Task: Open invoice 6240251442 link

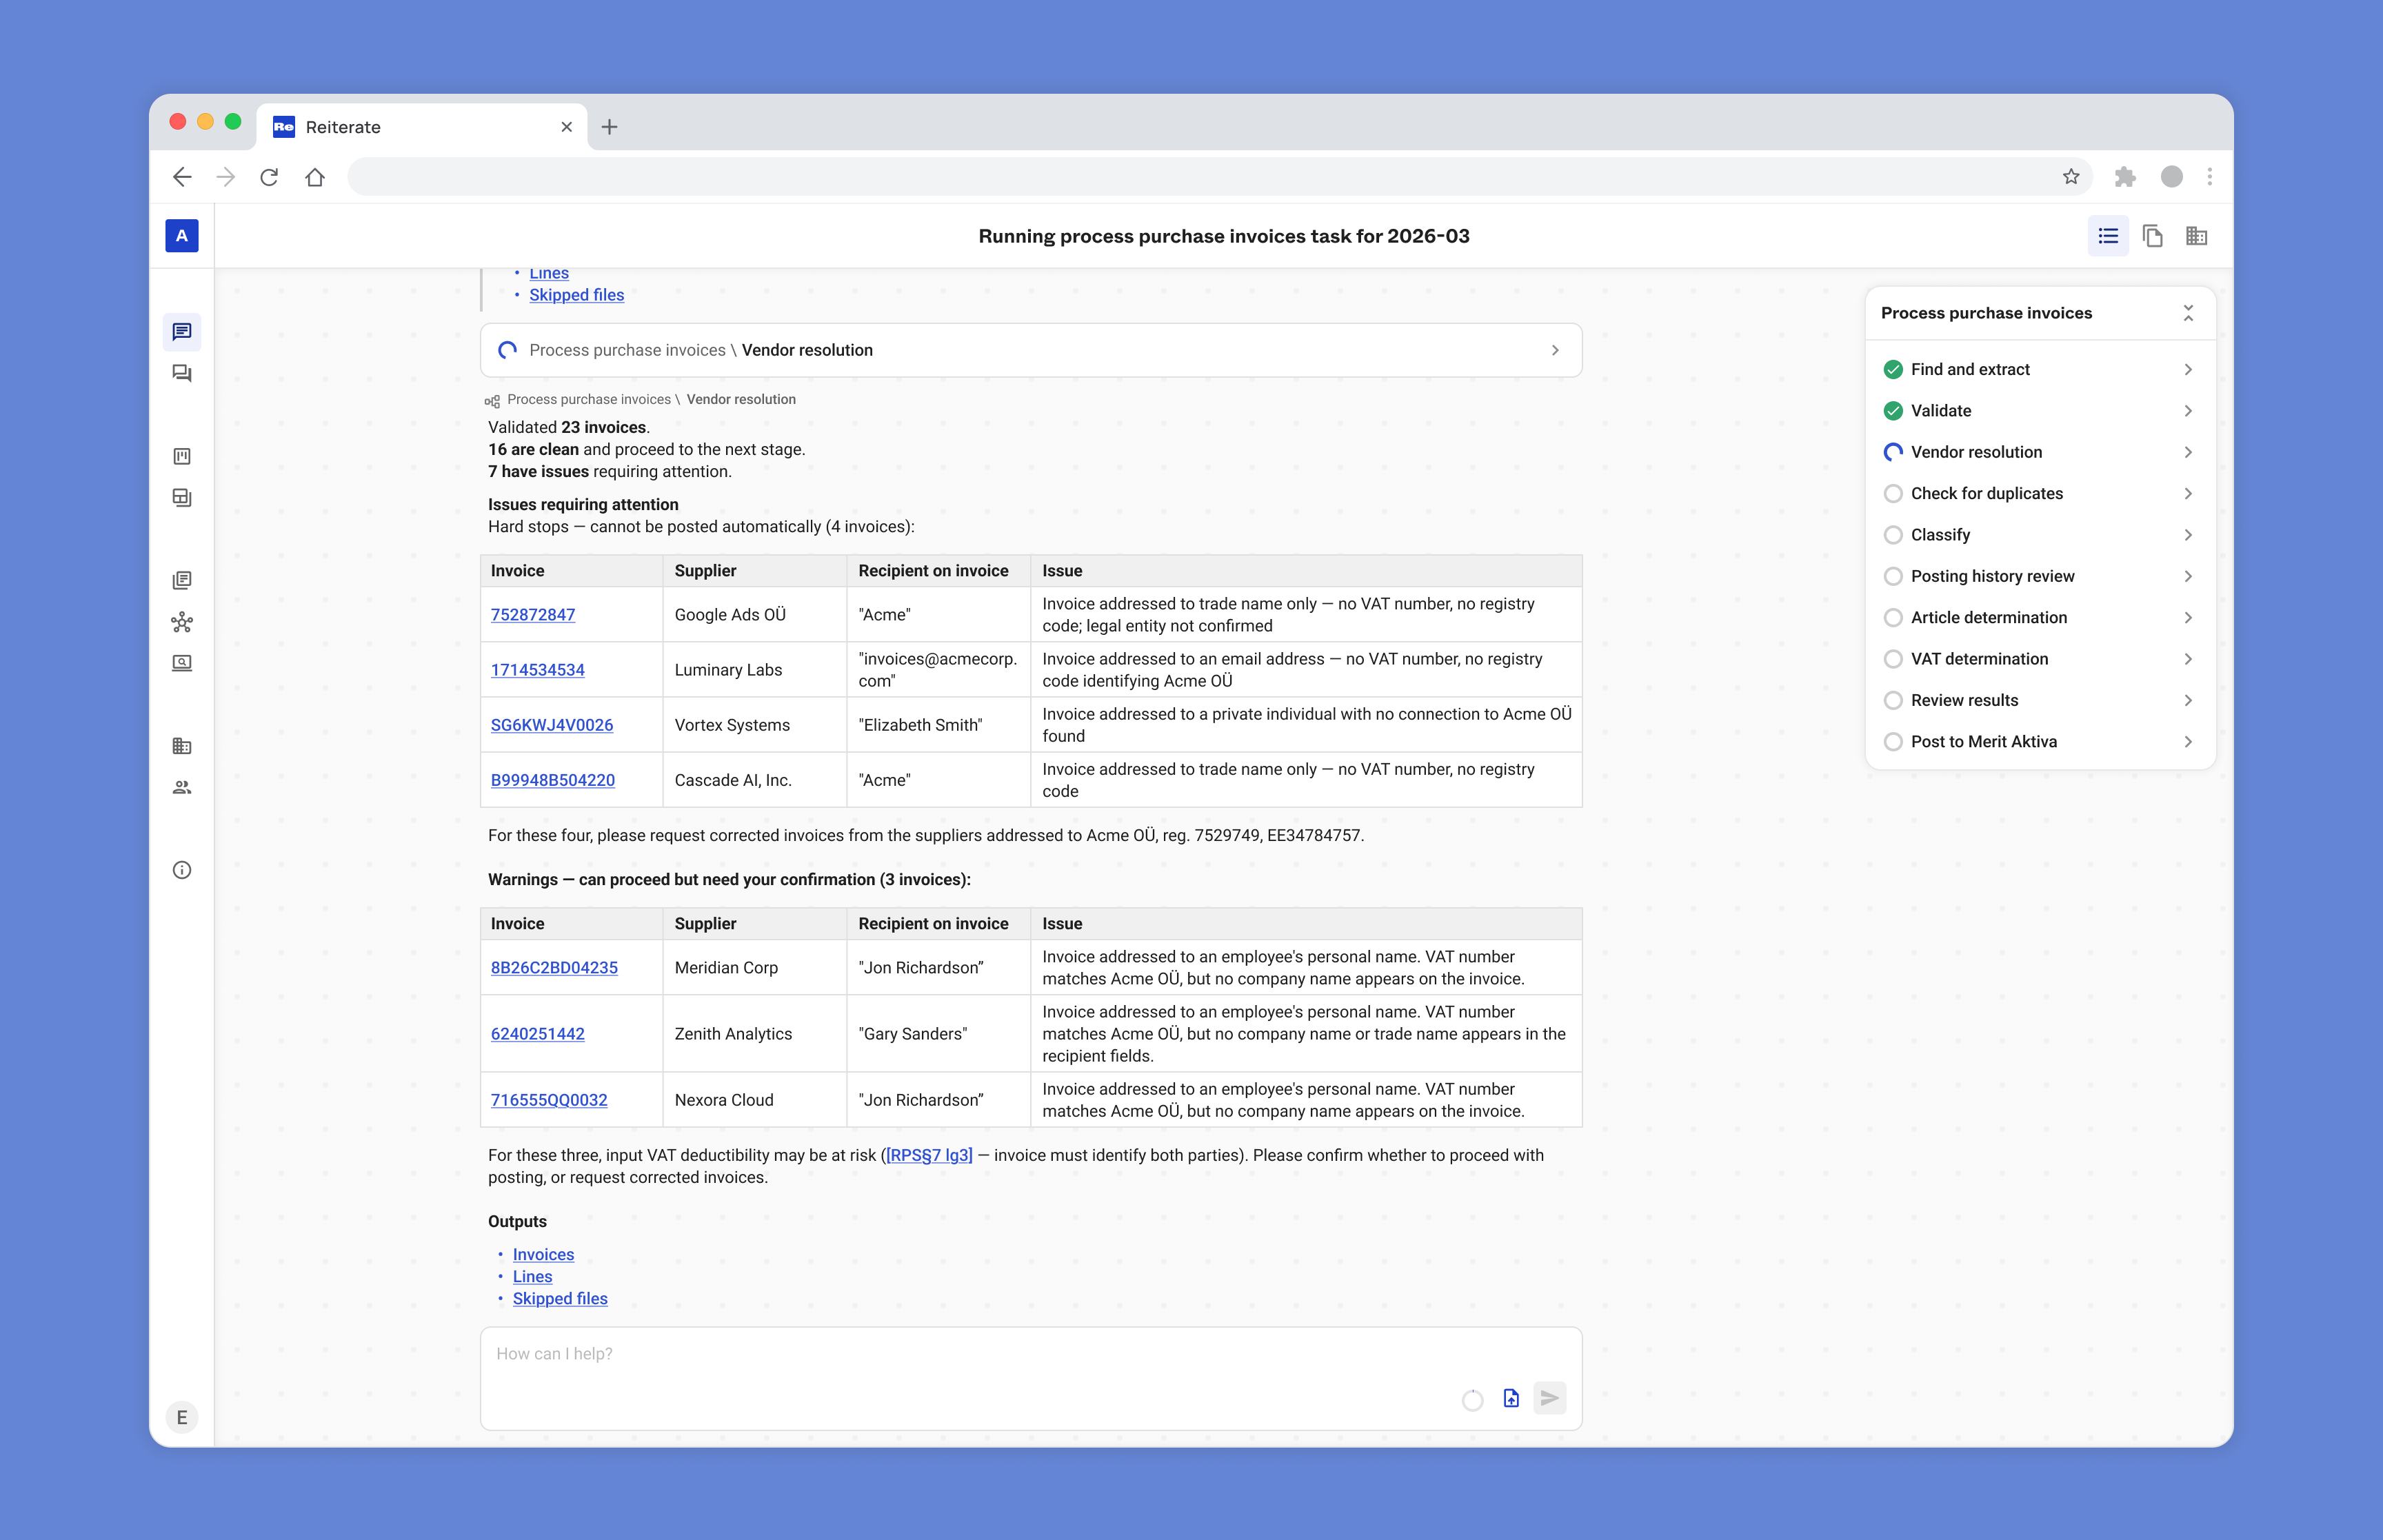Action: tap(537, 1033)
